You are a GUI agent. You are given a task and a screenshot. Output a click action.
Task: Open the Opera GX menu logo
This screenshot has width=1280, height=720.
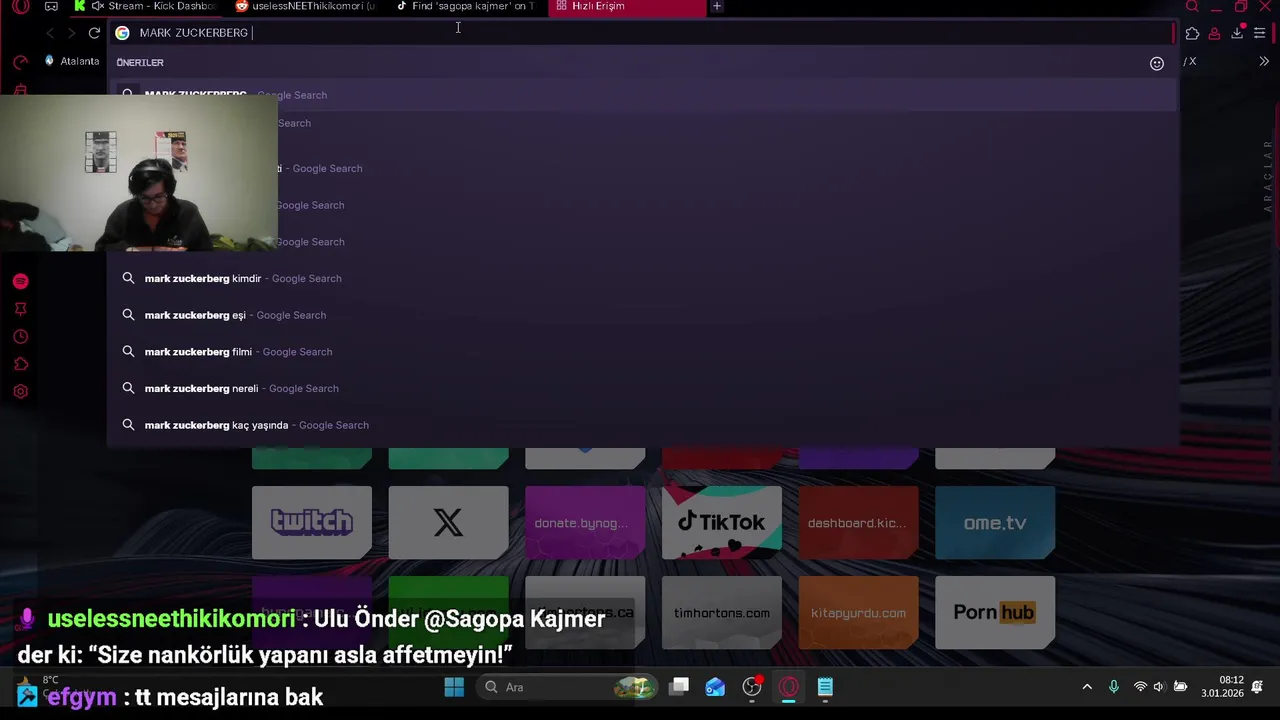tap(21, 6)
